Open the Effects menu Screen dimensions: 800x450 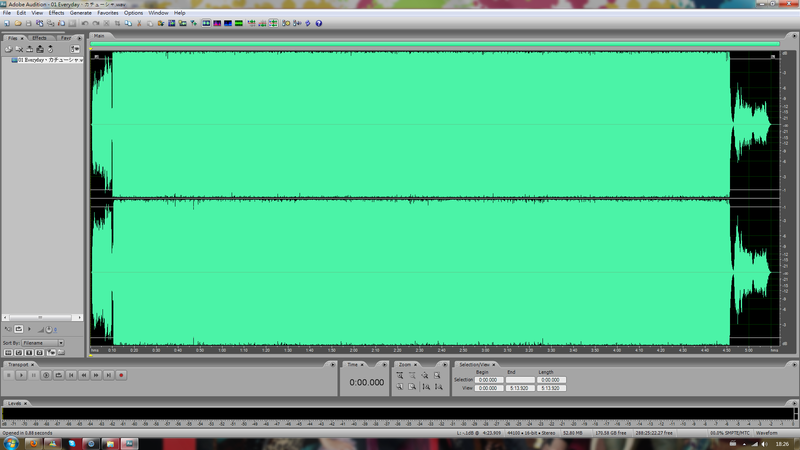click(57, 12)
